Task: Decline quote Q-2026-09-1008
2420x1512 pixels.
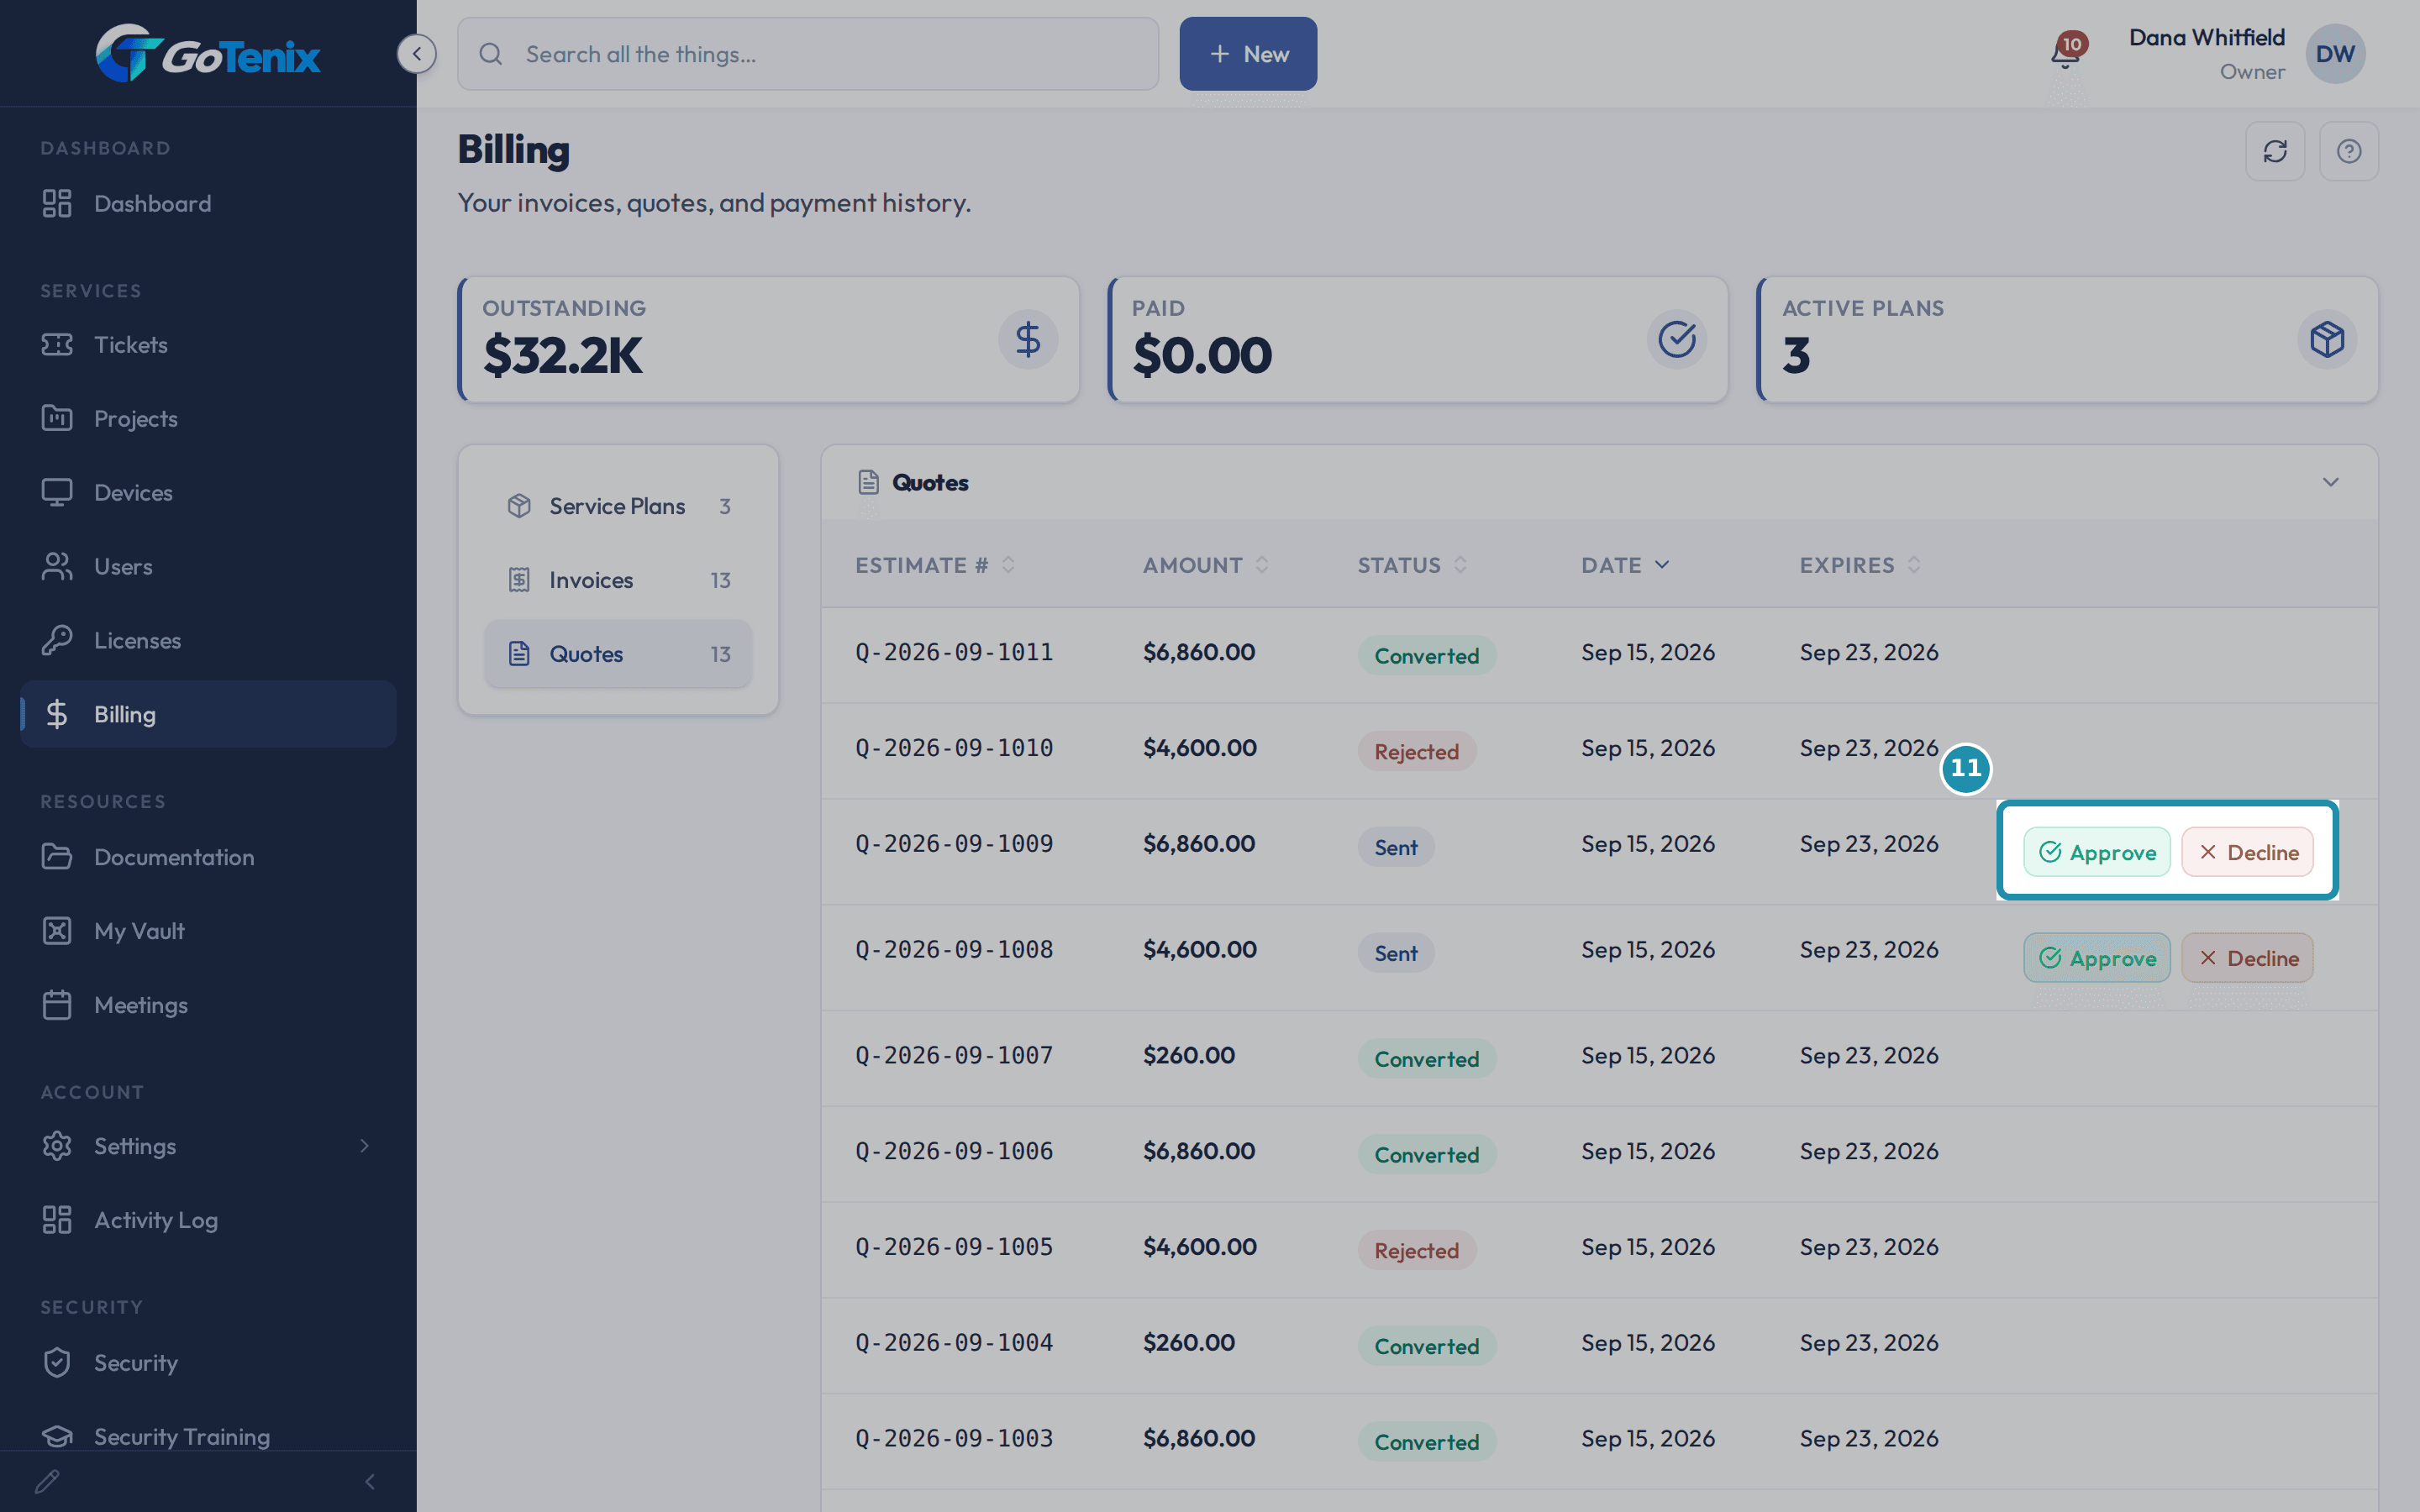Action: [2247, 958]
